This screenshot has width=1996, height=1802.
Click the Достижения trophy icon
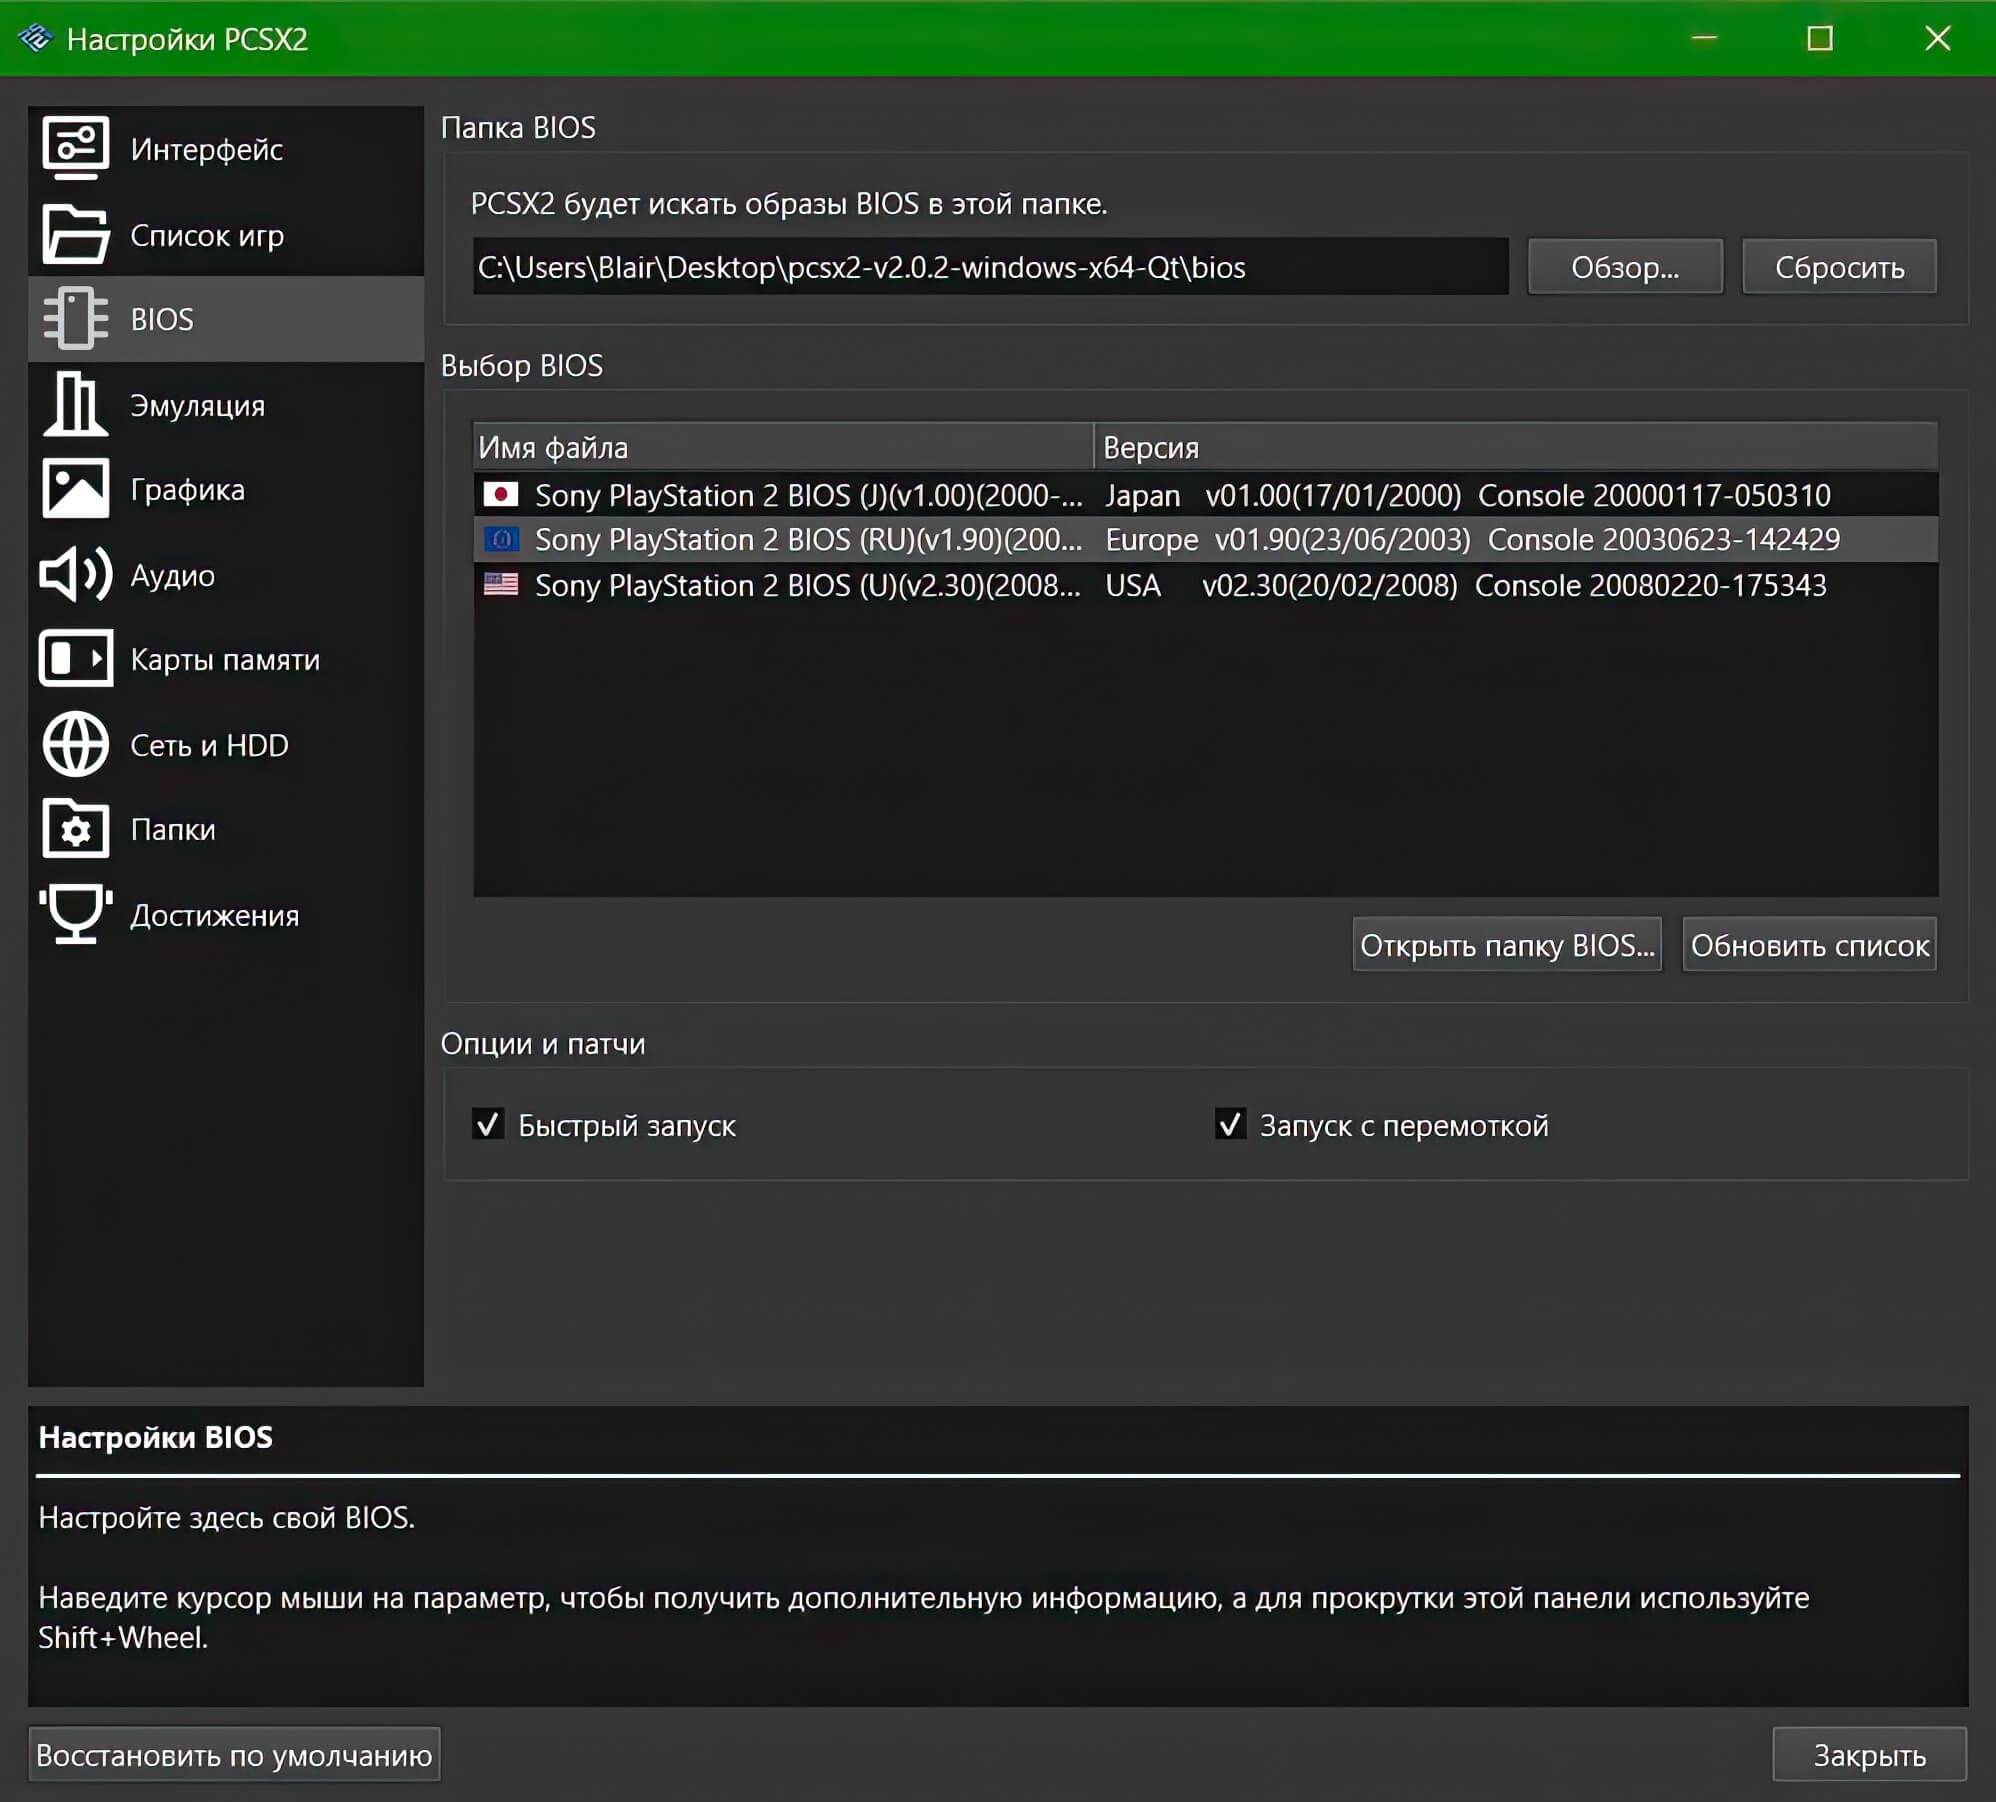[75, 914]
